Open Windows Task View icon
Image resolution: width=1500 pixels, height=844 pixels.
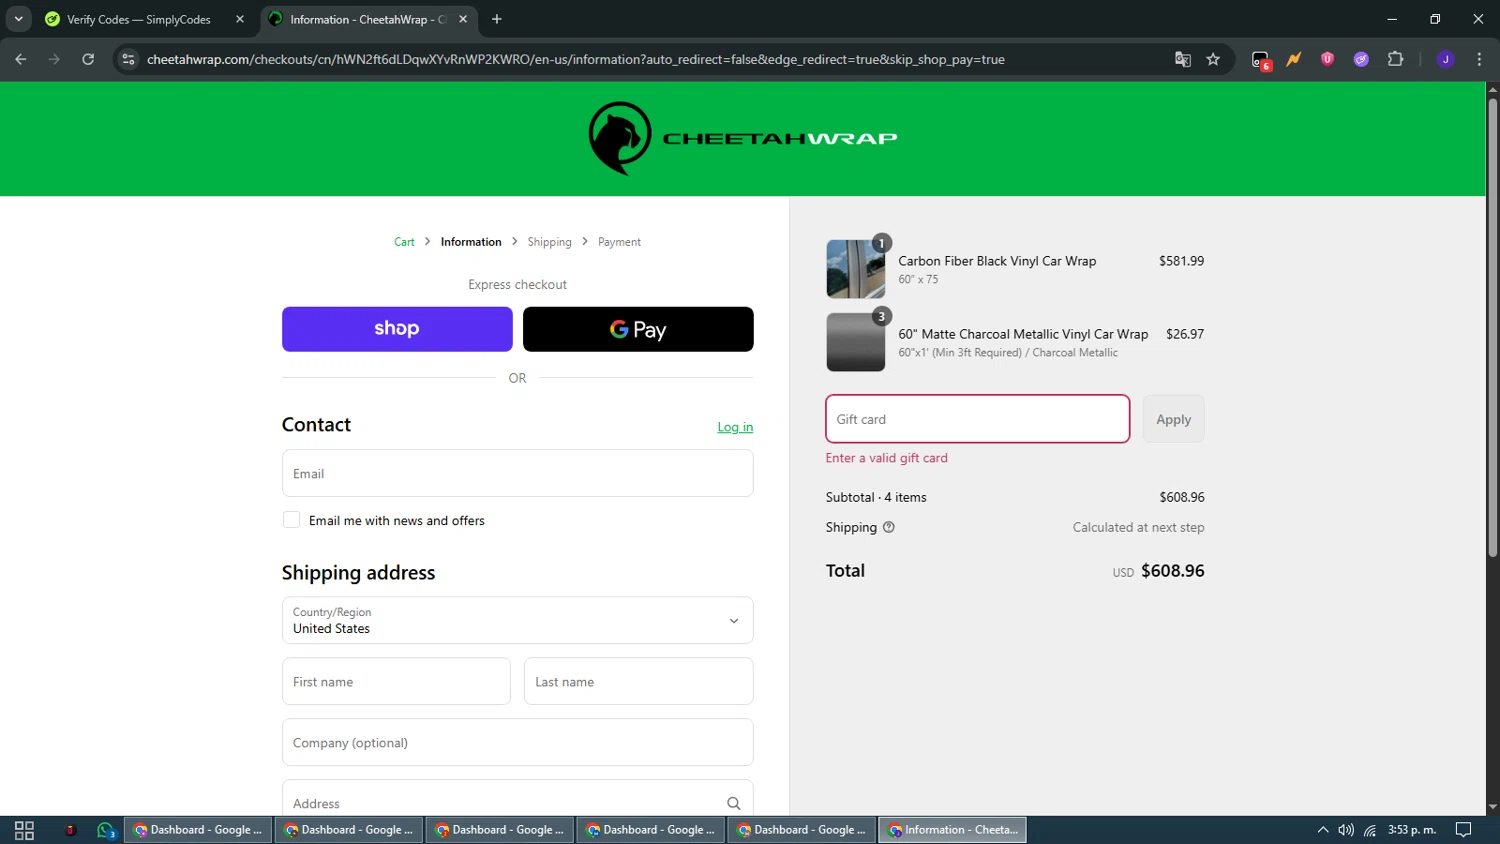pos(24,830)
